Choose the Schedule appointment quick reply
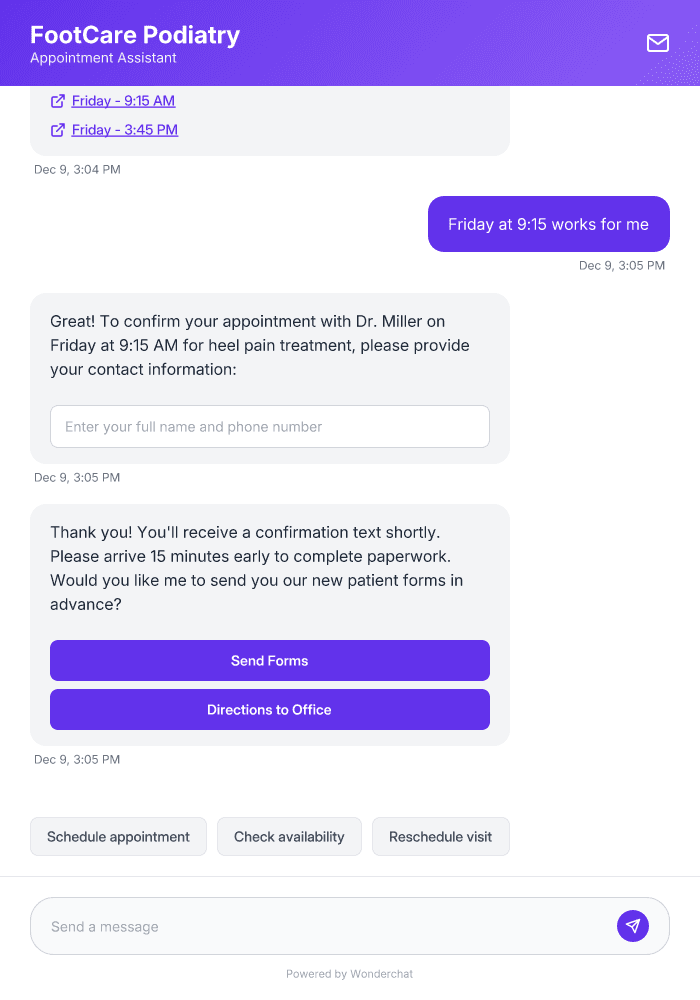The height and width of the screenshot is (1000, 700). point(118,836)
